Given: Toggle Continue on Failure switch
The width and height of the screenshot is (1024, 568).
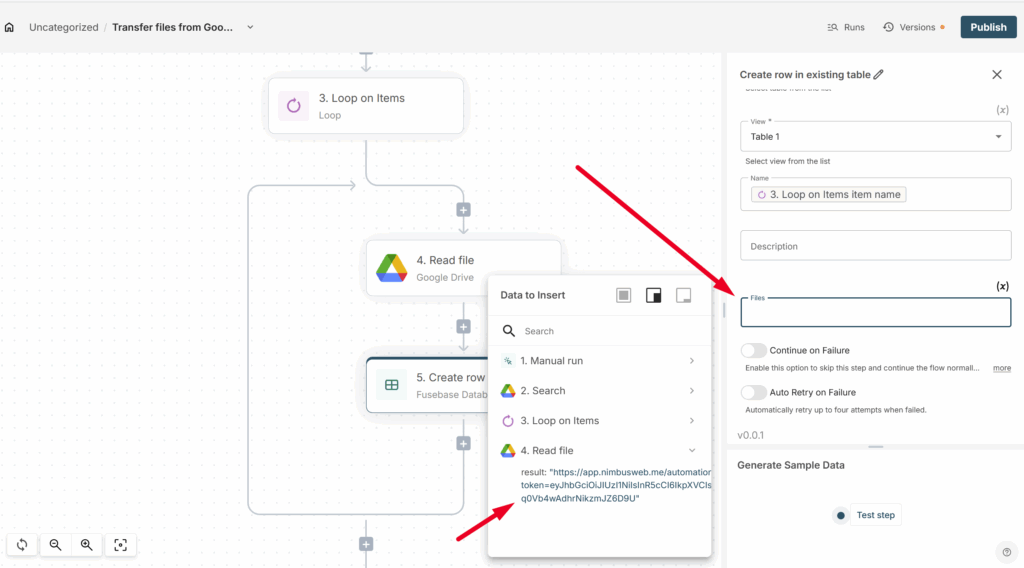Looking at the screenshot, I should pyautogui.click(x=754, y=351).
